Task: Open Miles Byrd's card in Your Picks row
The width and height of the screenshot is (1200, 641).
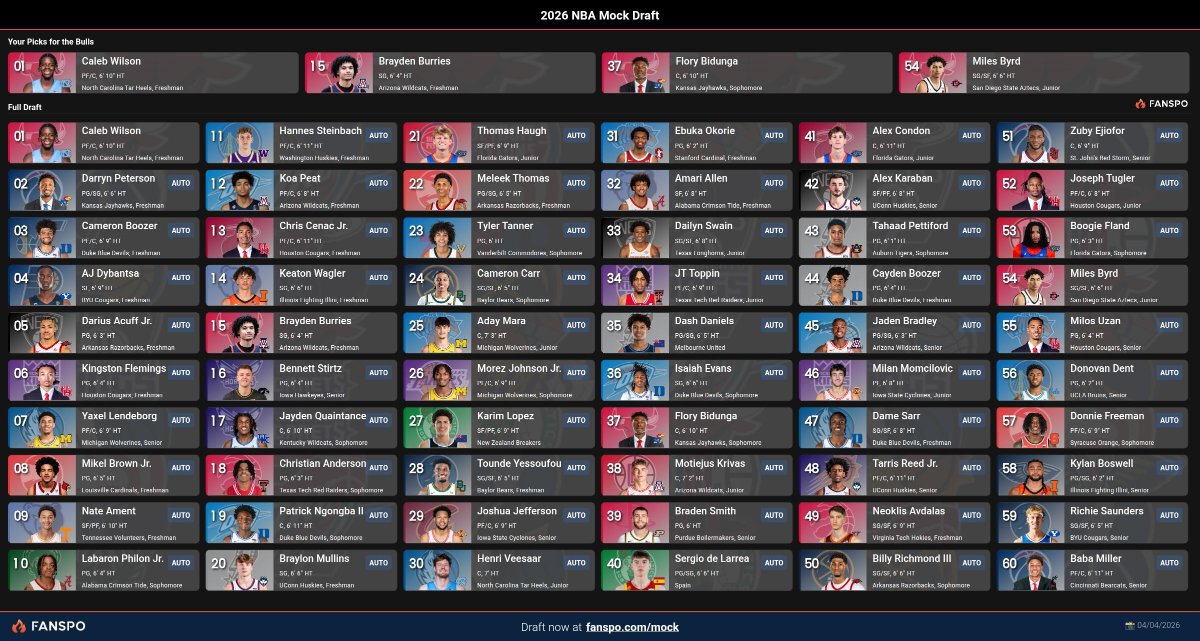Action: (x=1043, y=73)
